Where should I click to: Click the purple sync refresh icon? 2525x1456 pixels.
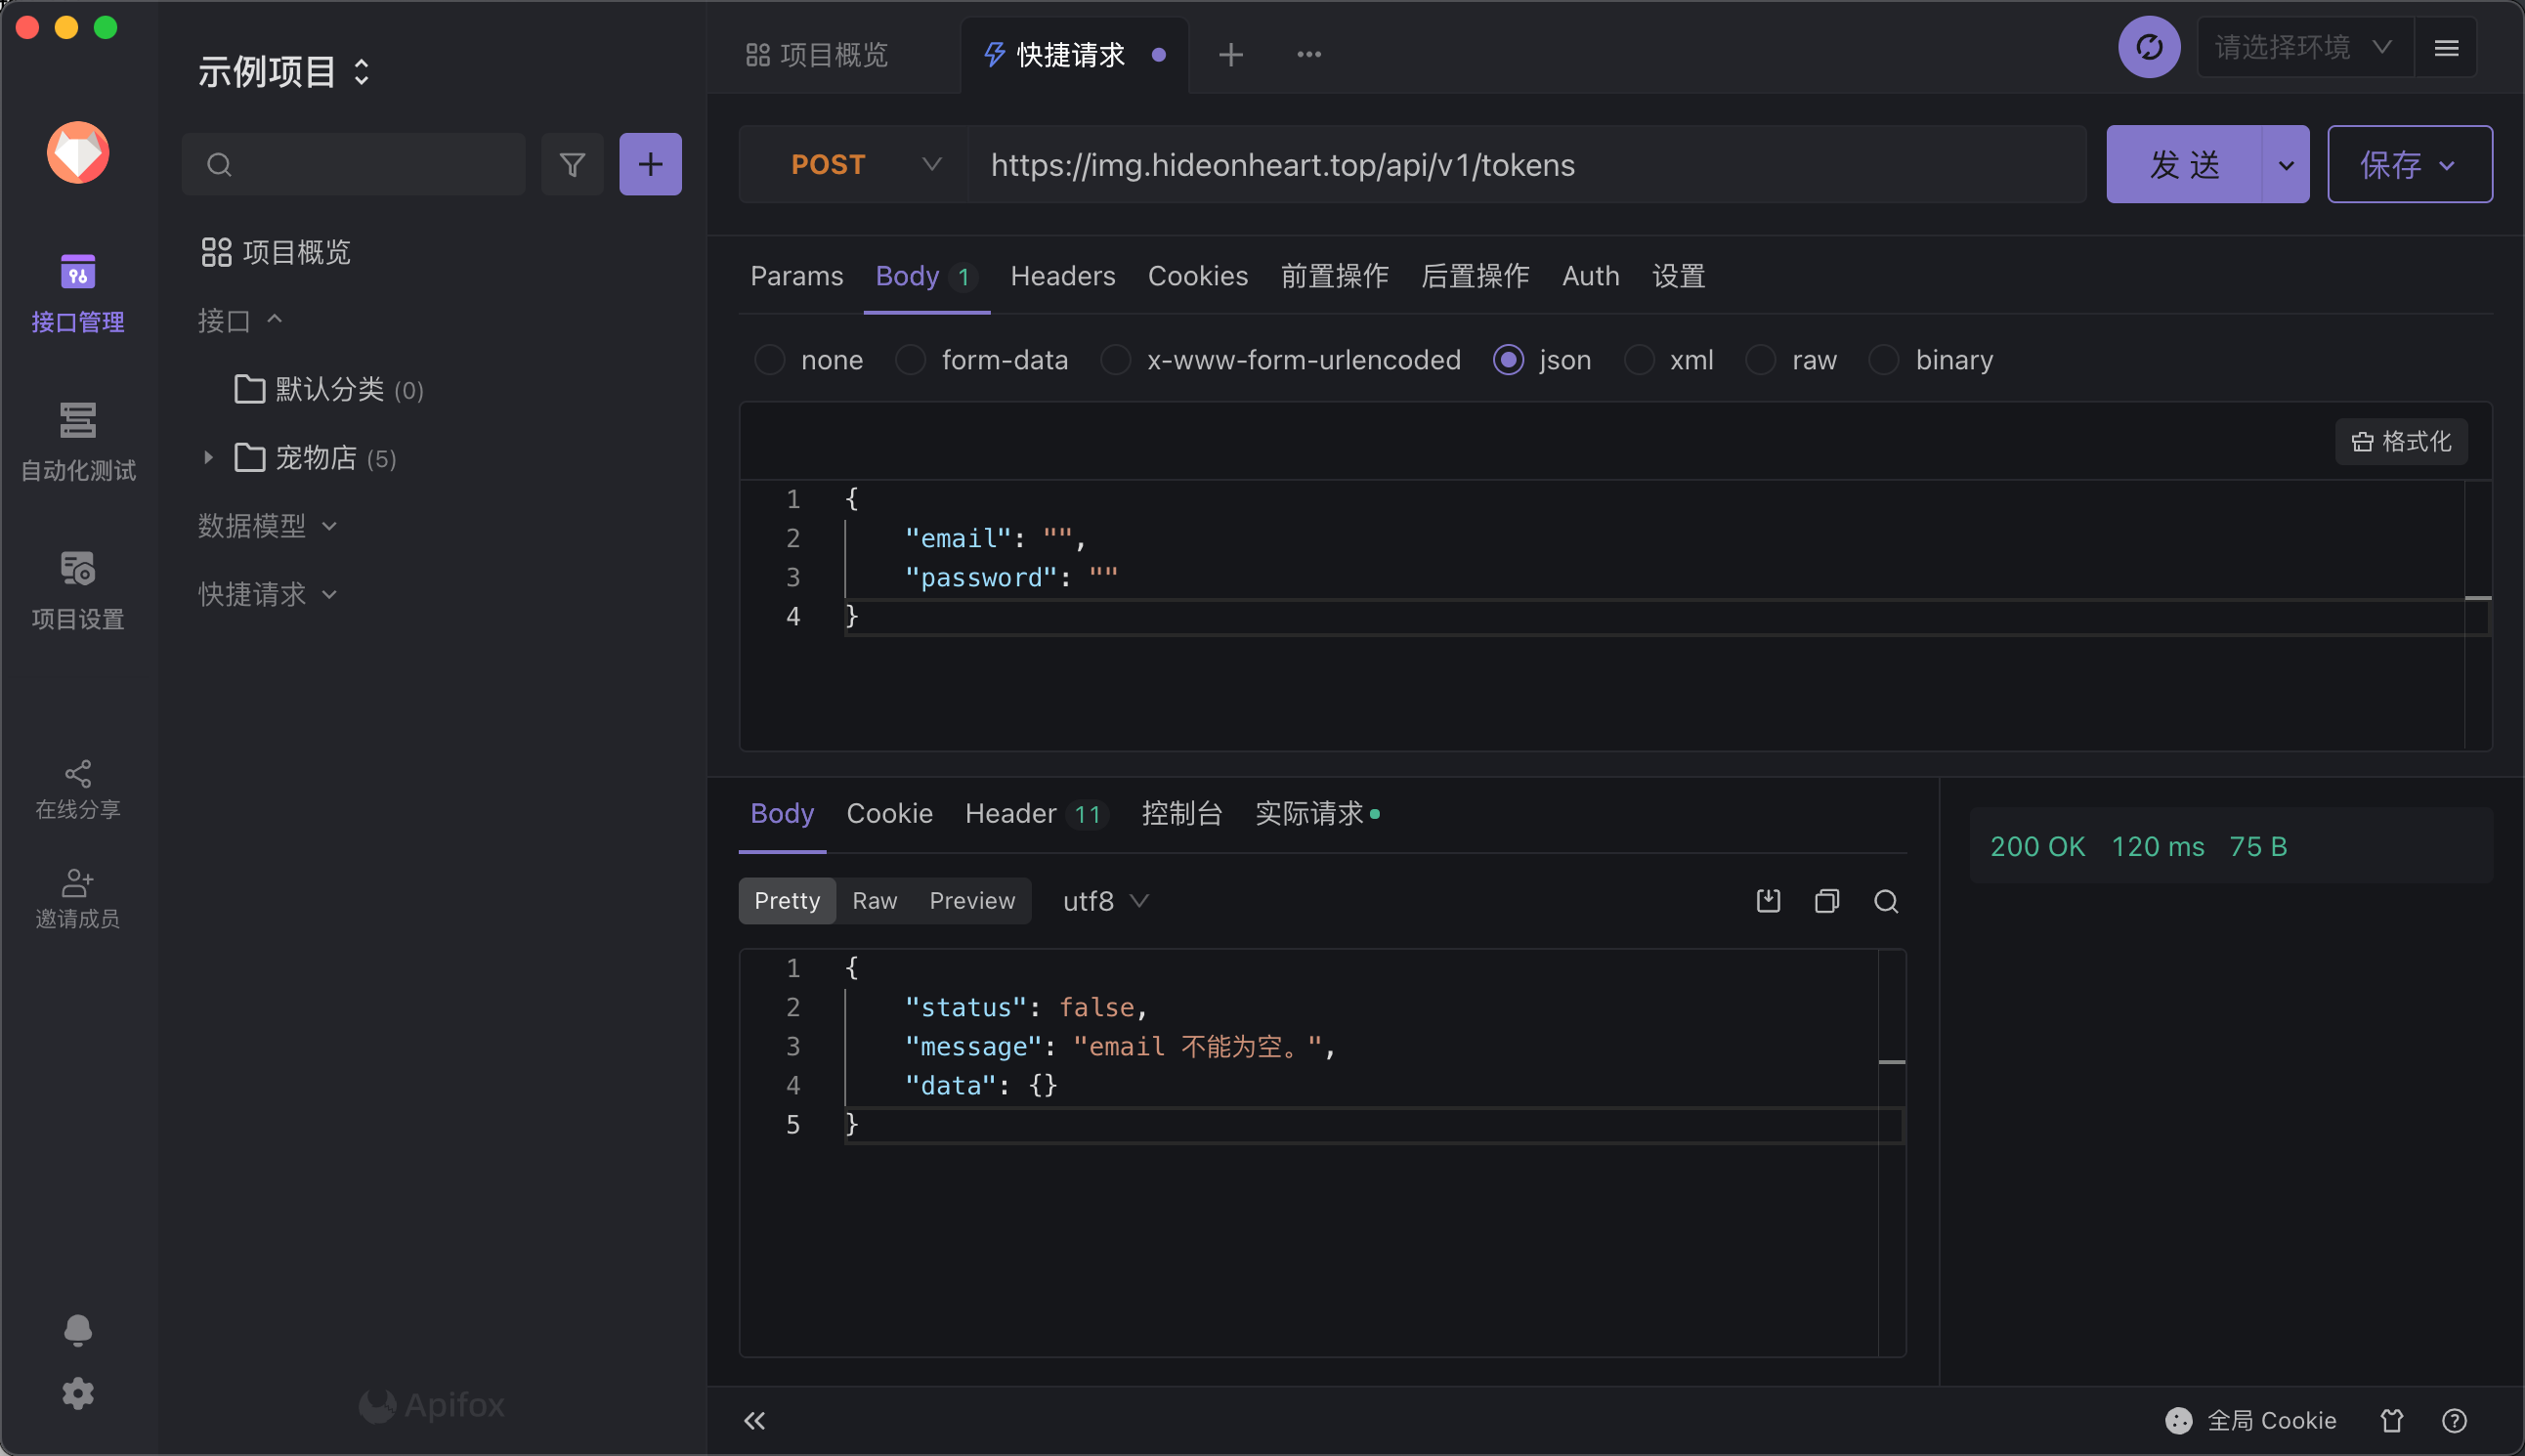[x=2149, y=47]
